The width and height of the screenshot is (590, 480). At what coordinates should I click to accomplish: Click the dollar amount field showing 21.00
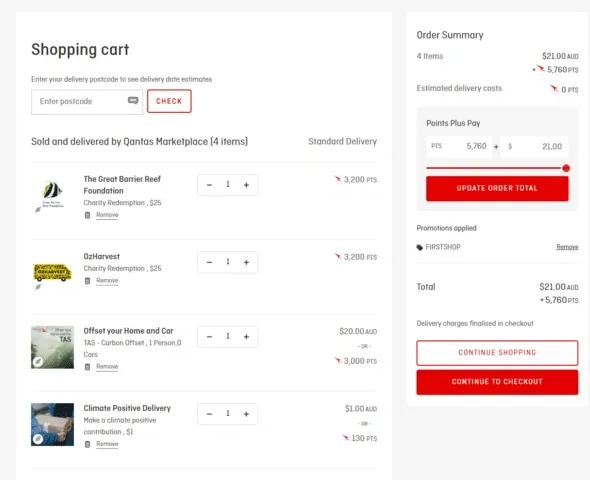[x=534, y=146]
